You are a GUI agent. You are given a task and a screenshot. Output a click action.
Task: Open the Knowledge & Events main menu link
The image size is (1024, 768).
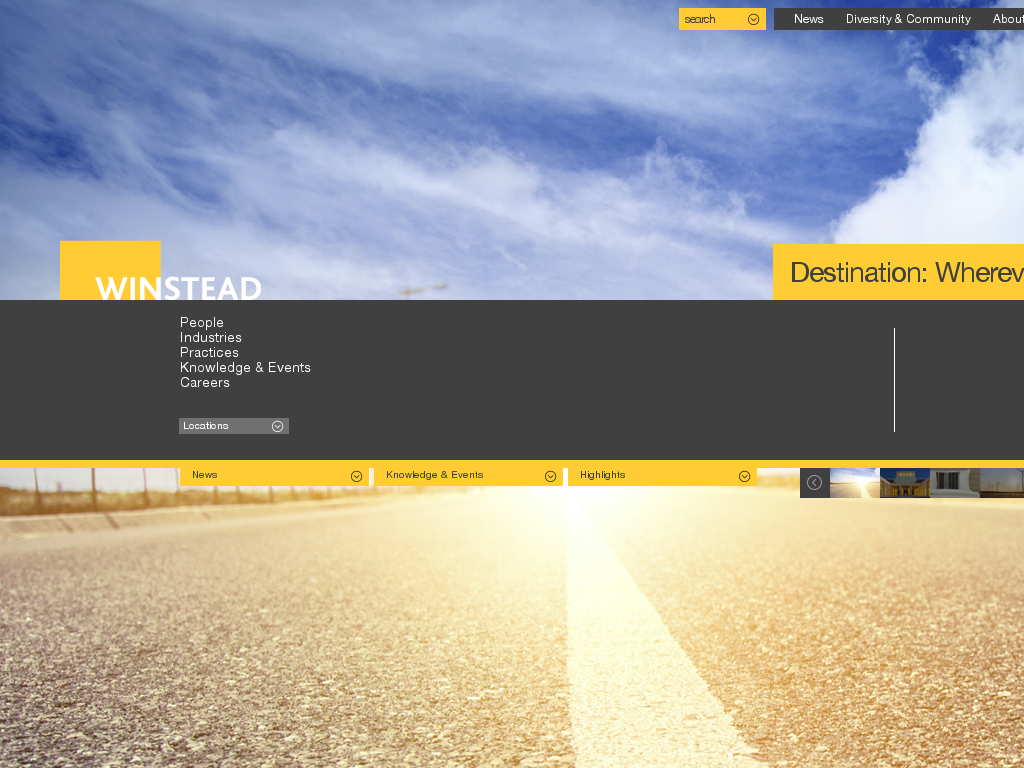[246, 368]
